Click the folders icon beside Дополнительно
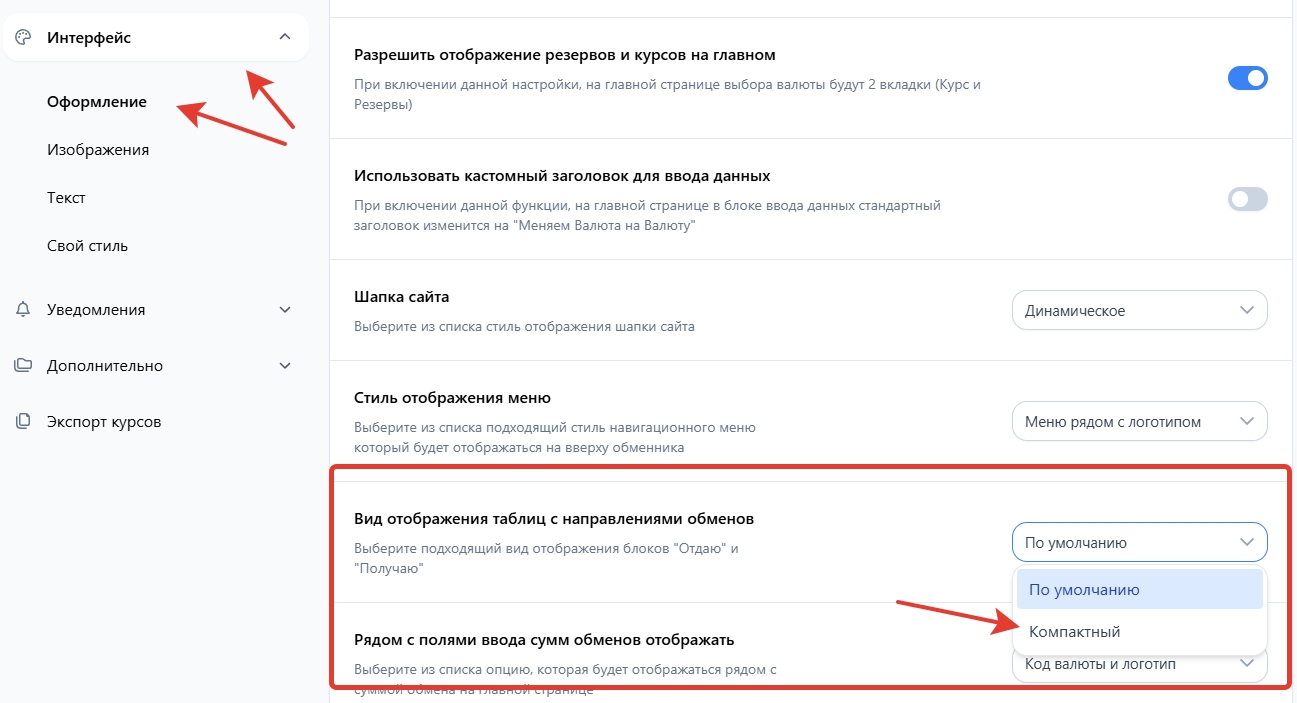1297x703 pixels. click(x=23, y=366)
